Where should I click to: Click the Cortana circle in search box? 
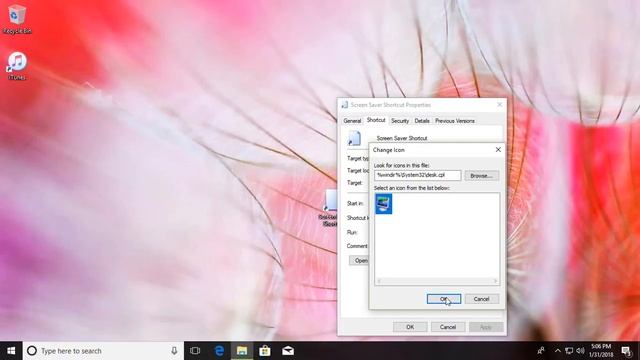32,351
